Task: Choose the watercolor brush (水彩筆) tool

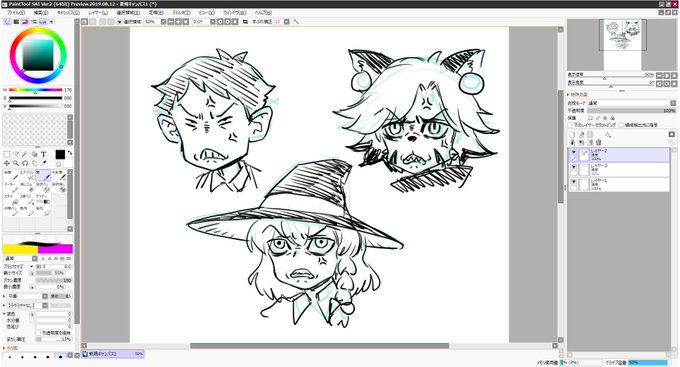Action: [x=59, y=175]
